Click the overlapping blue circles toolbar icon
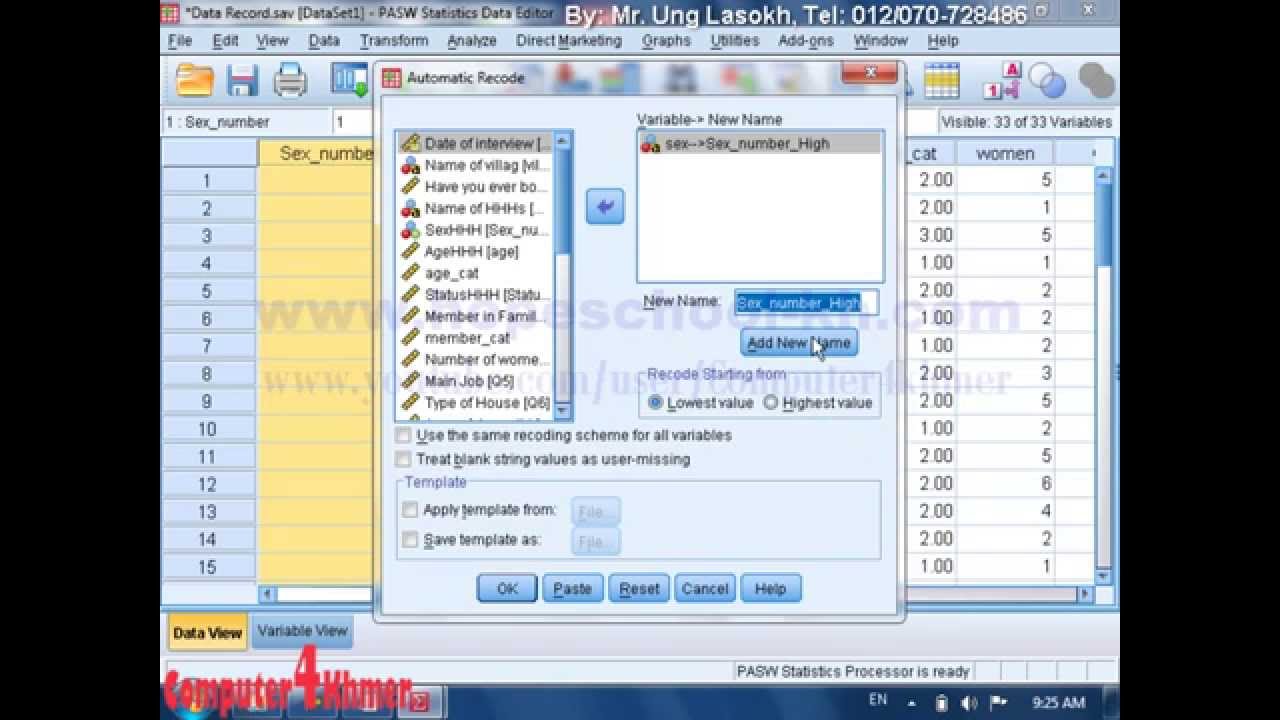 [1047, 81]
